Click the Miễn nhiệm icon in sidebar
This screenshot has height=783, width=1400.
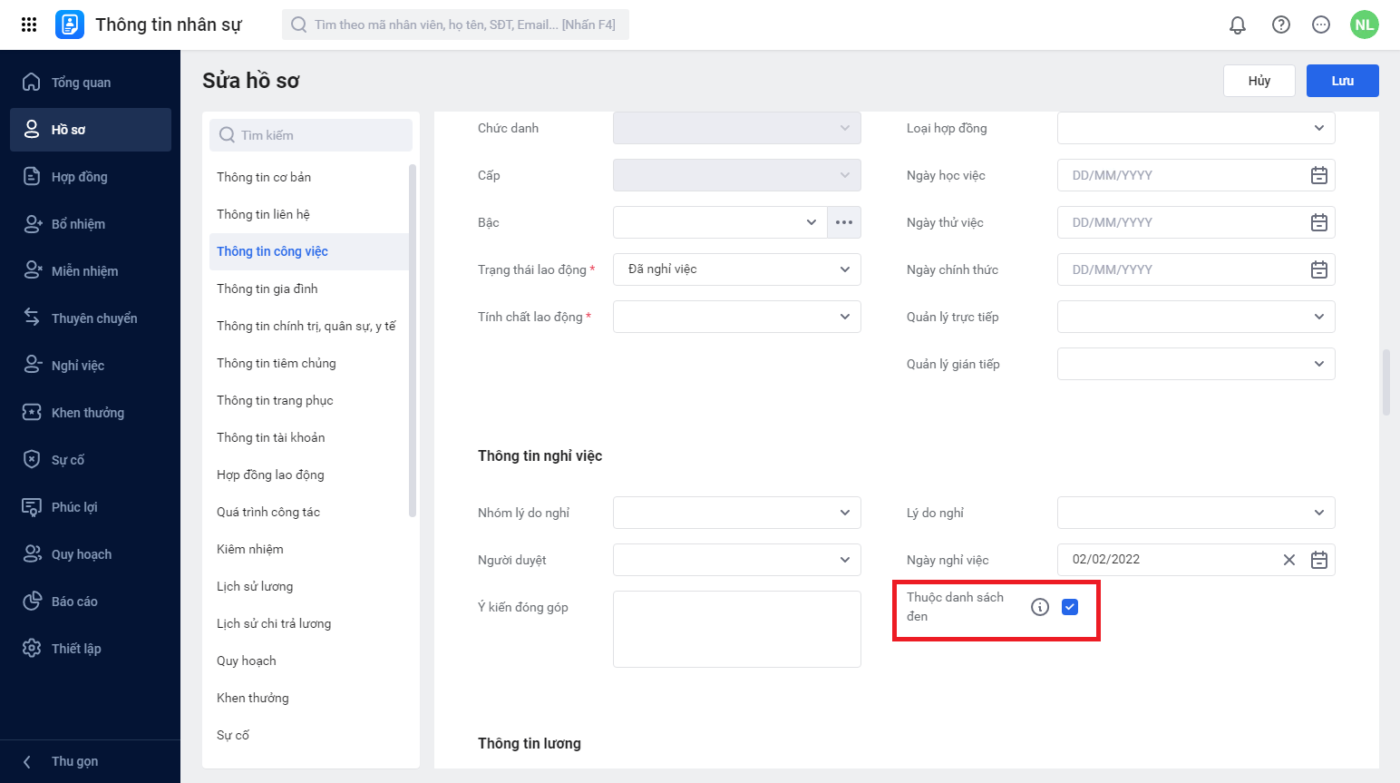pyautogui.click(x=32, y=271)
